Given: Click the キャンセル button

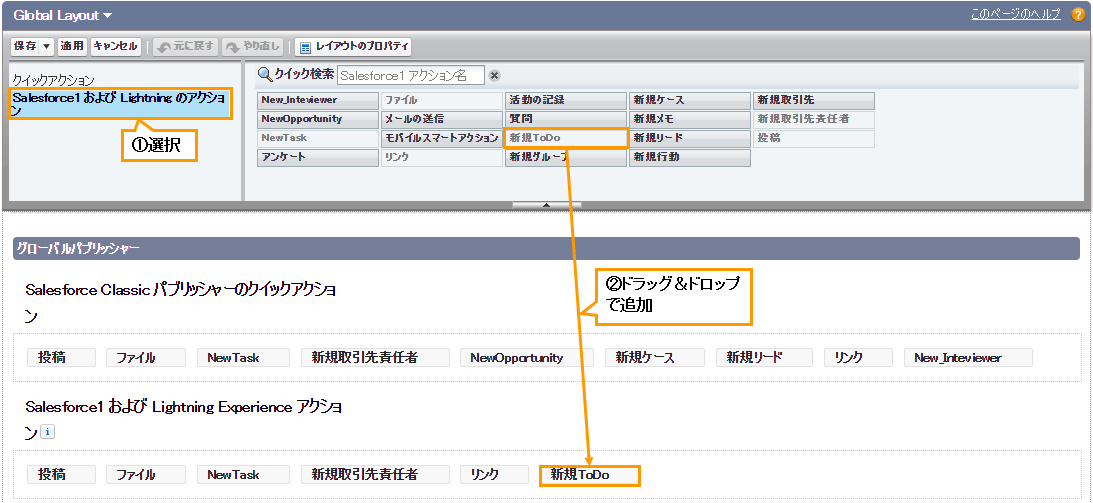Looking at the screenshot, I should [x=116, y=47].
